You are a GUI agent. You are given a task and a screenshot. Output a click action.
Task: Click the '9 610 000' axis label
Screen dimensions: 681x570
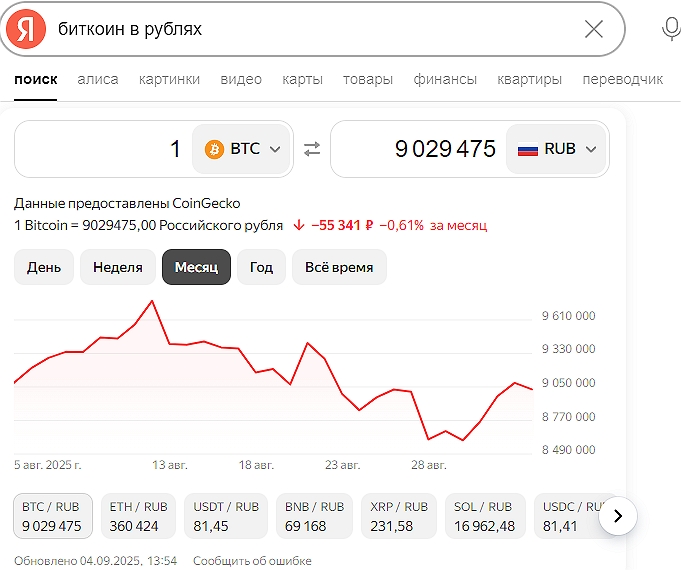click(x=568, y=316)
